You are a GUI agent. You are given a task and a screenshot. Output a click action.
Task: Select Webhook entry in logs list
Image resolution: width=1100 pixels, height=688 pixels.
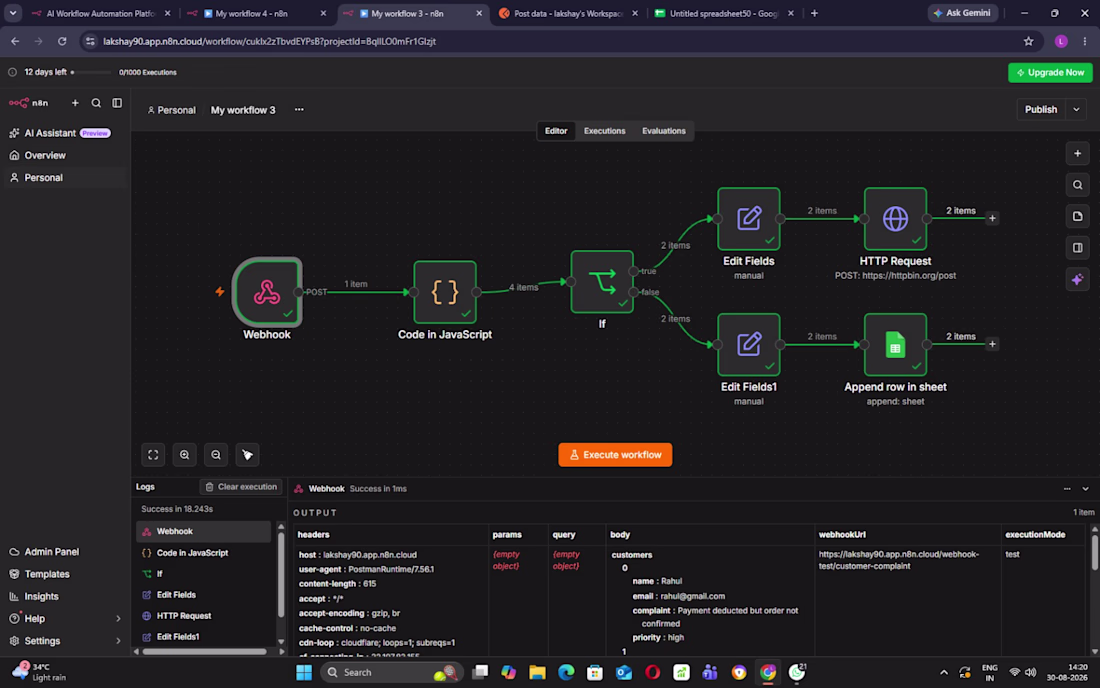tap(203, 532)
